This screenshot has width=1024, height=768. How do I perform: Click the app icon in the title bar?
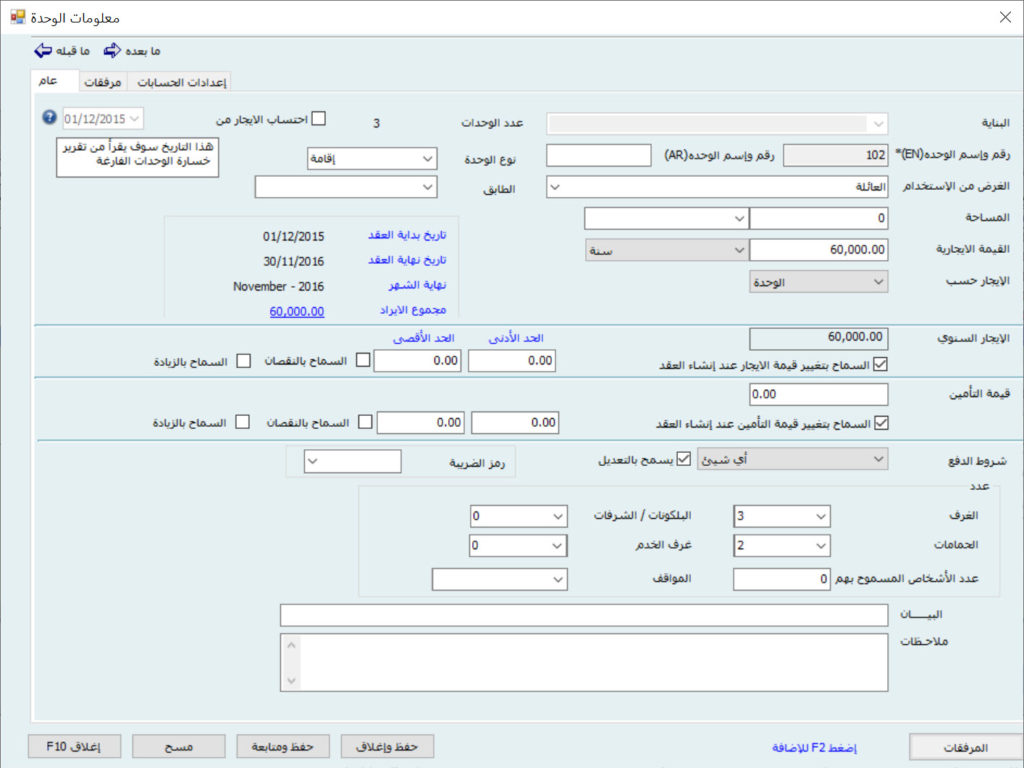point(18,16)
